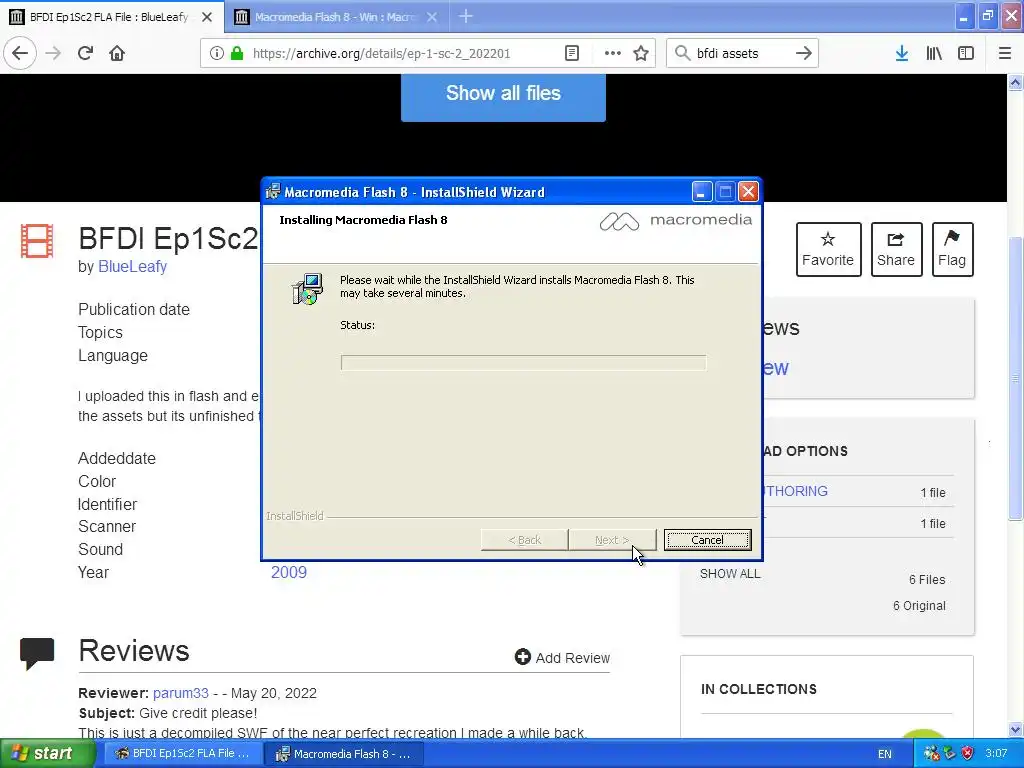Click the bfdi assets search field
The height and width of the screenshot is (768, 1024).
(x=741, y=53)
